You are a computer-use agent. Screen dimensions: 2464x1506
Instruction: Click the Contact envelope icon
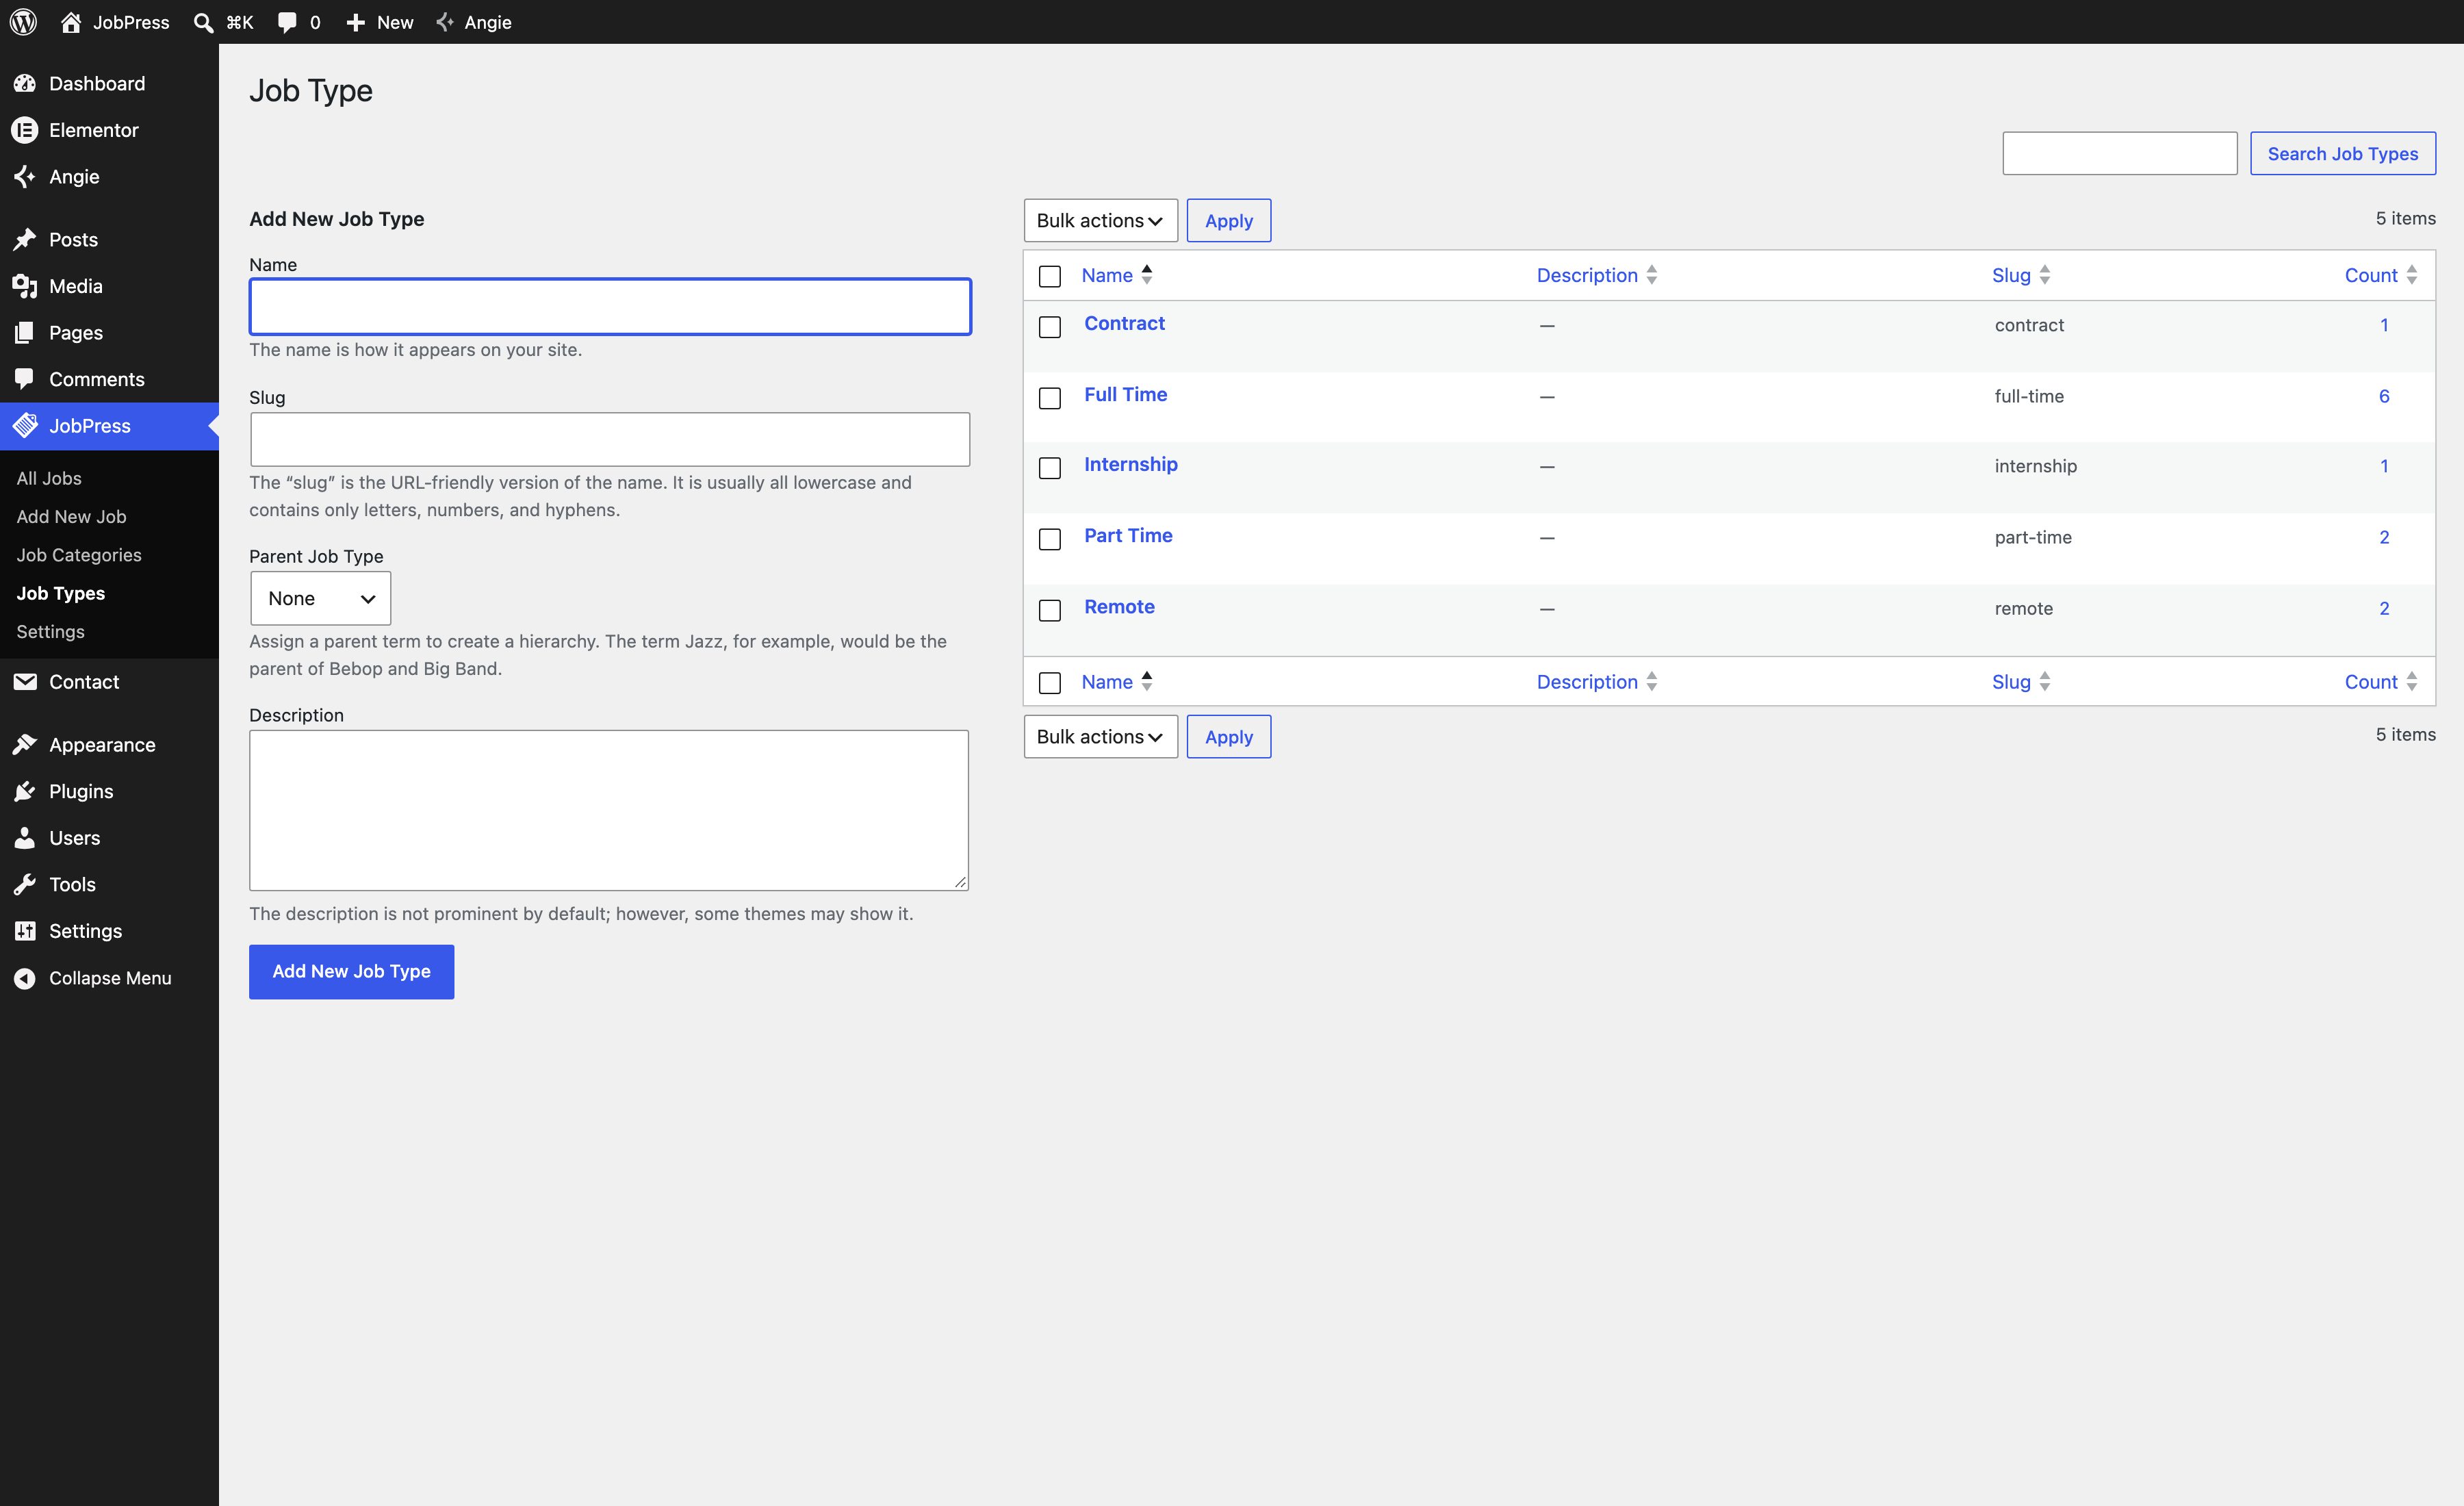[x=25, y=682]
